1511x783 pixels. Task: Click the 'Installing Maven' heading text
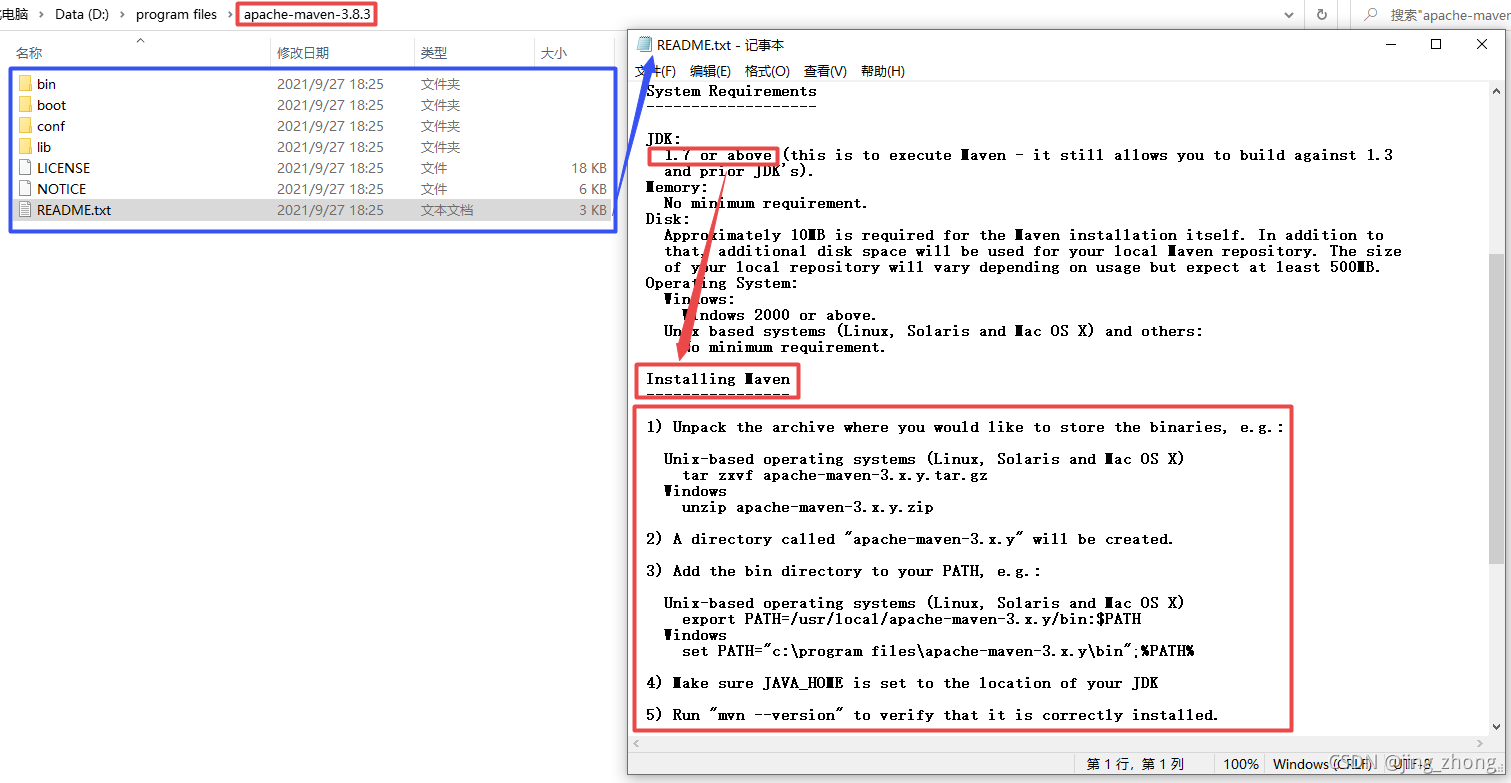coord(718,379)
